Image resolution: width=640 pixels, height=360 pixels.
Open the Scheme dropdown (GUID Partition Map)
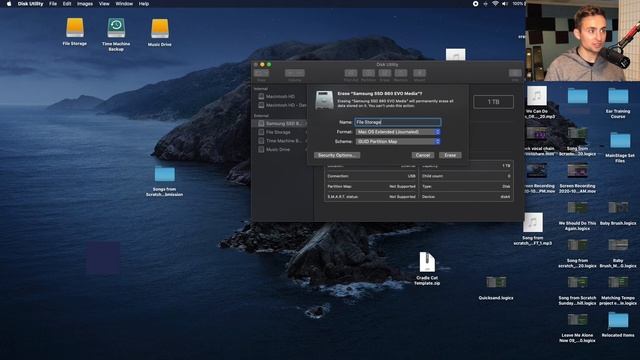tap(398, 141)
